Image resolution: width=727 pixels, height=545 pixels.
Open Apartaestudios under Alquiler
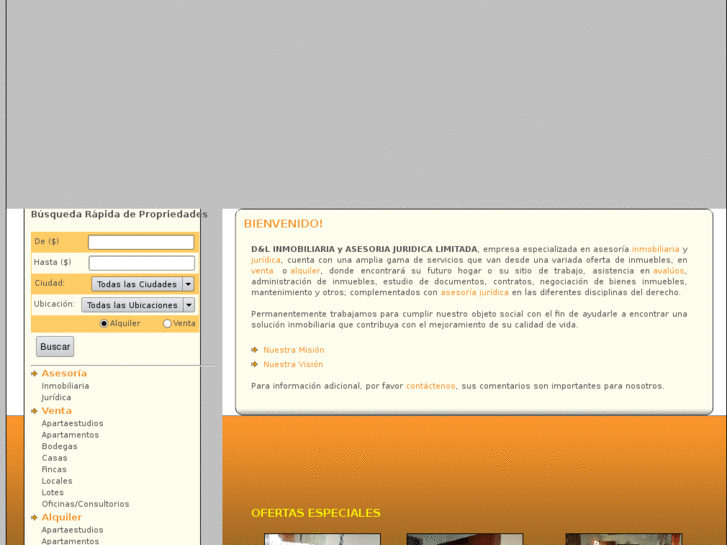(x=72, y=530)
